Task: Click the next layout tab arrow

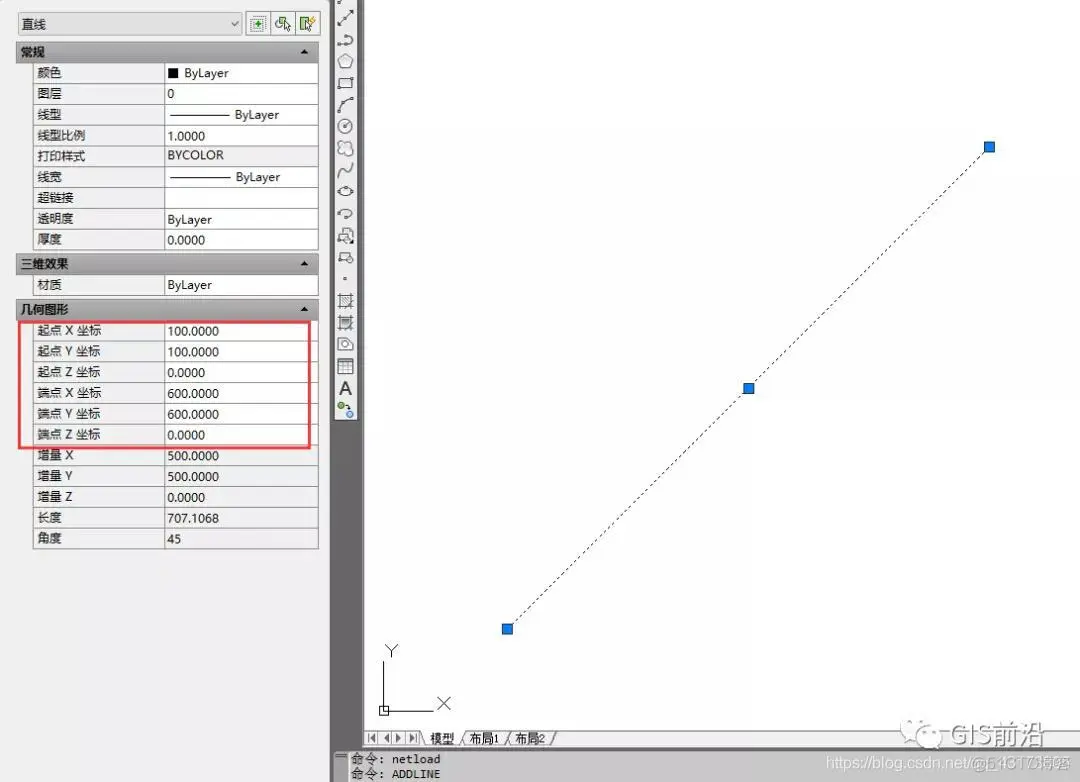Action: (x=399, y=738)
